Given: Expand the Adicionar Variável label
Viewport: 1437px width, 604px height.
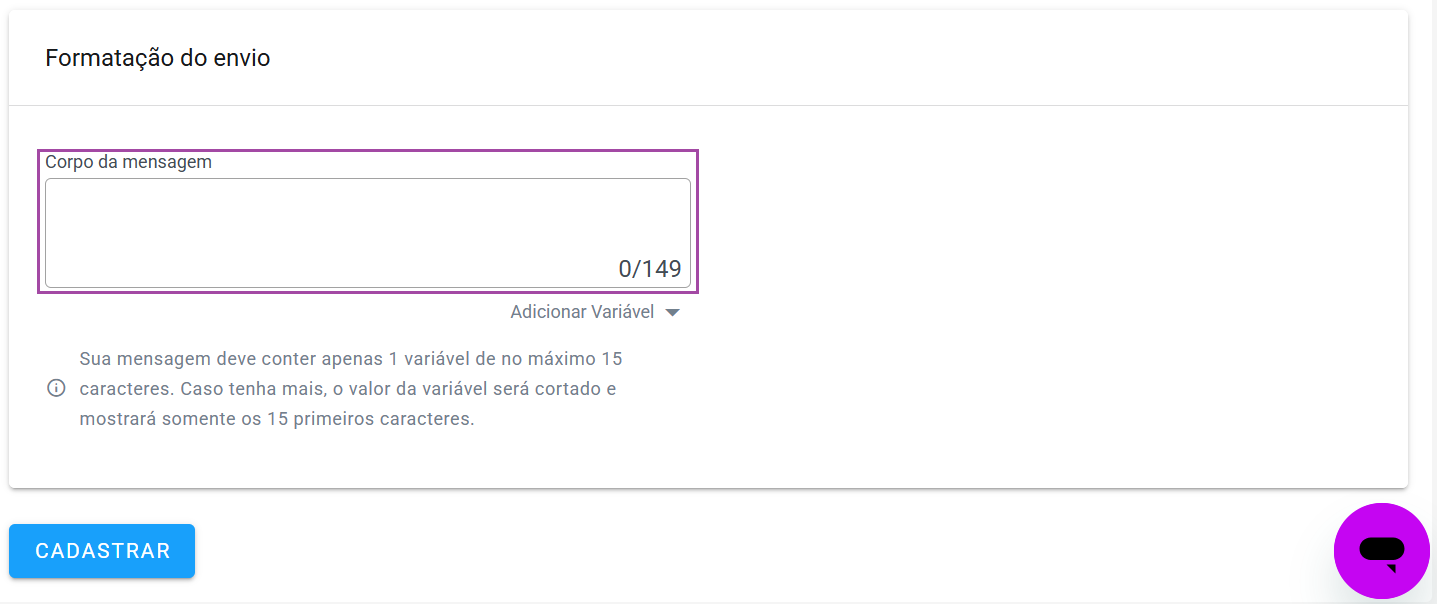Looking at the screenshot, I should point(582,312).
